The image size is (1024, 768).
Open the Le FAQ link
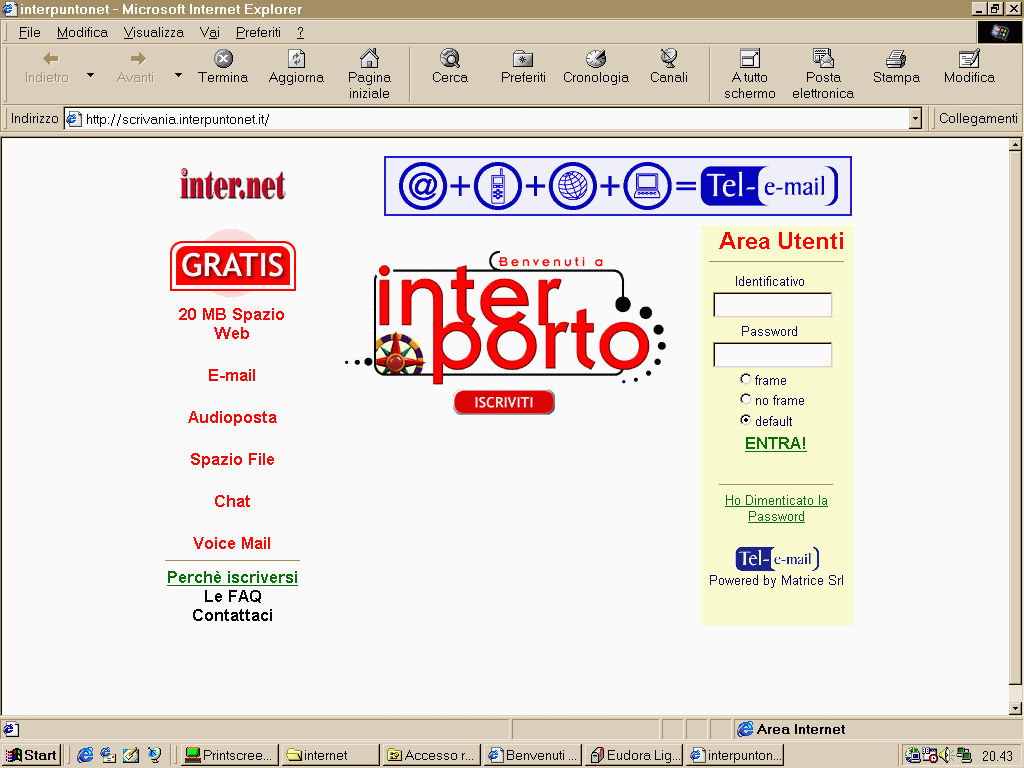coord(232,596)
